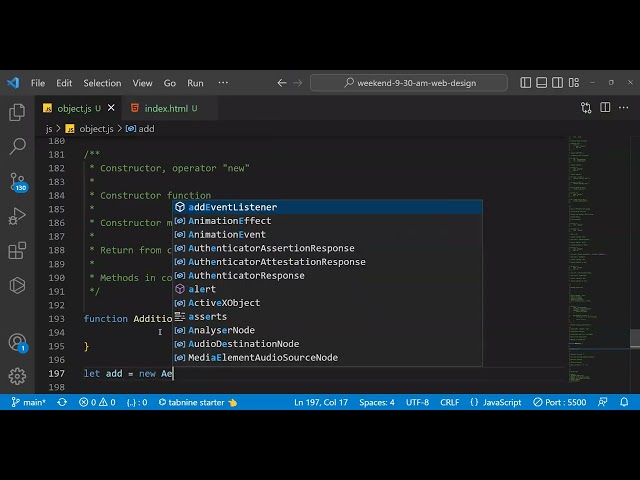The image size is (640, 480).
Task: Split the editor to the right
Action: pyautogui.click(x=605, y=107)
